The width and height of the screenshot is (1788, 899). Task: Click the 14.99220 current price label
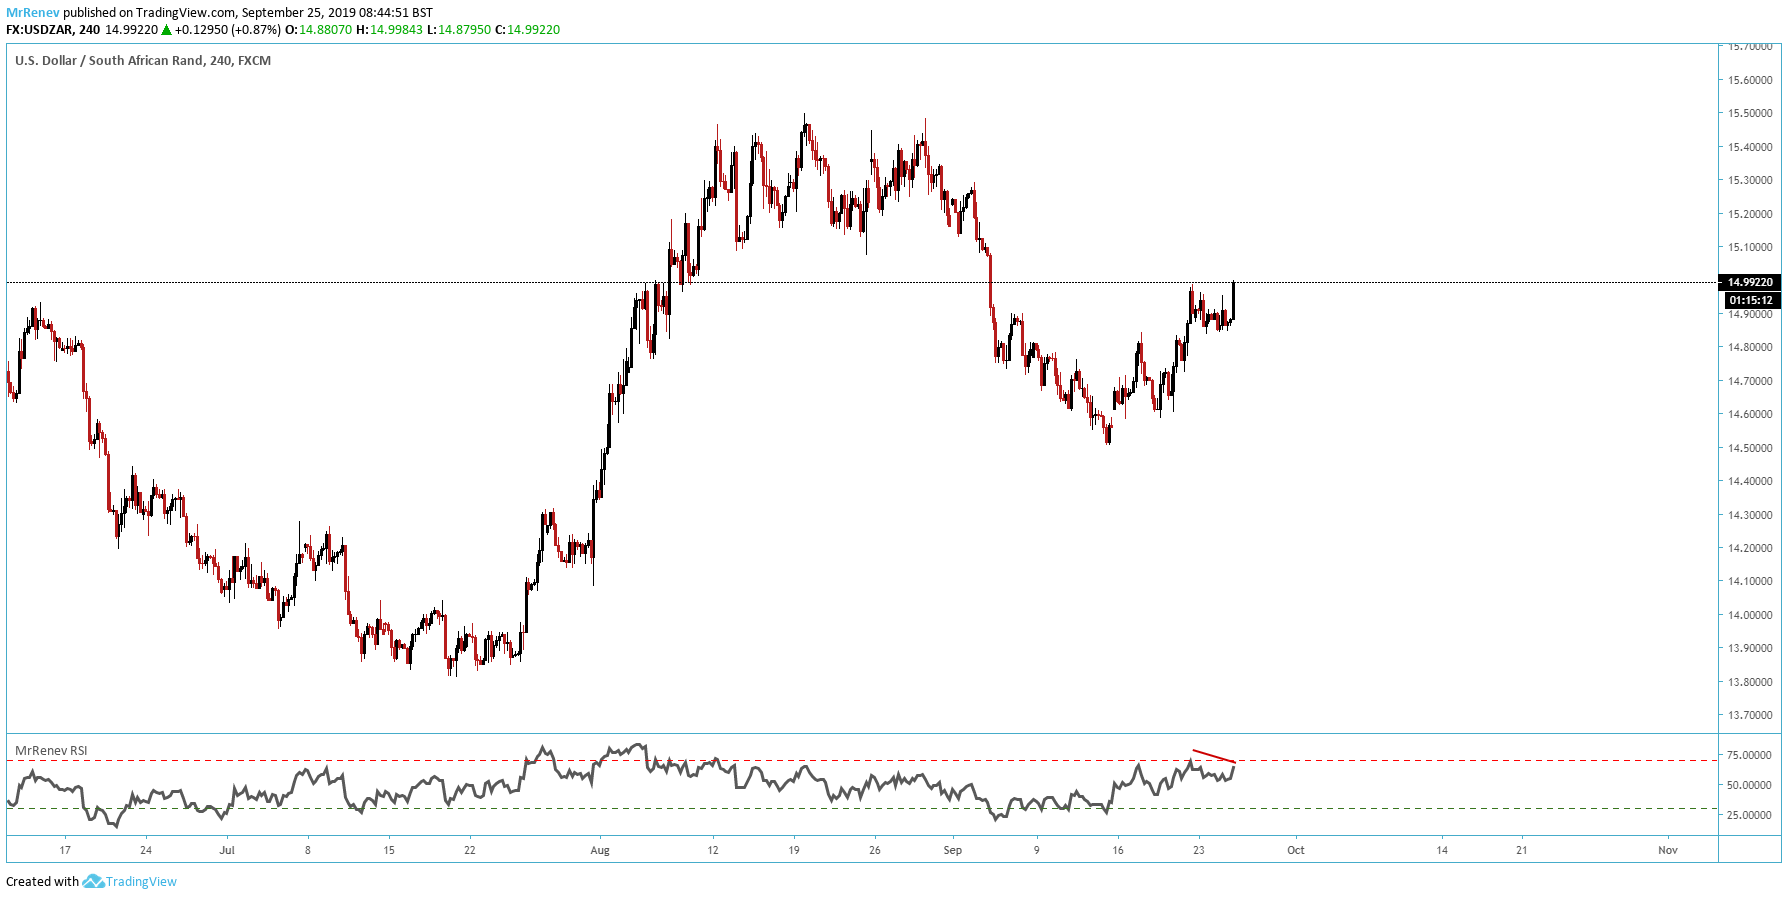1750,282
